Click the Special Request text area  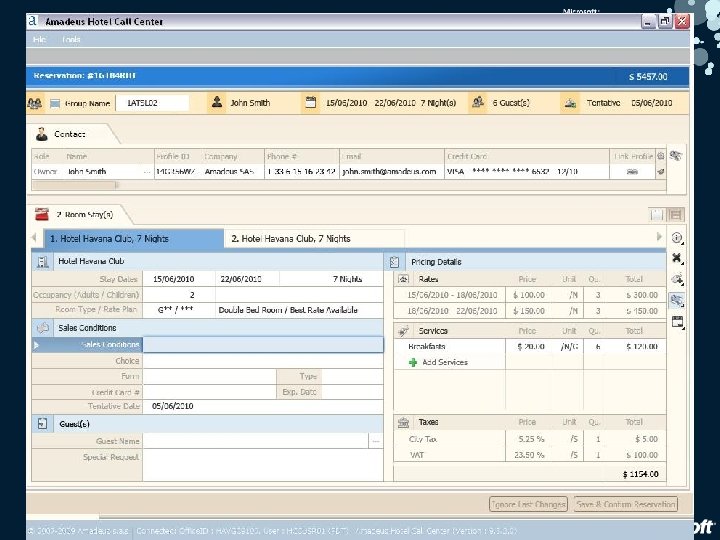click(263, 465)
